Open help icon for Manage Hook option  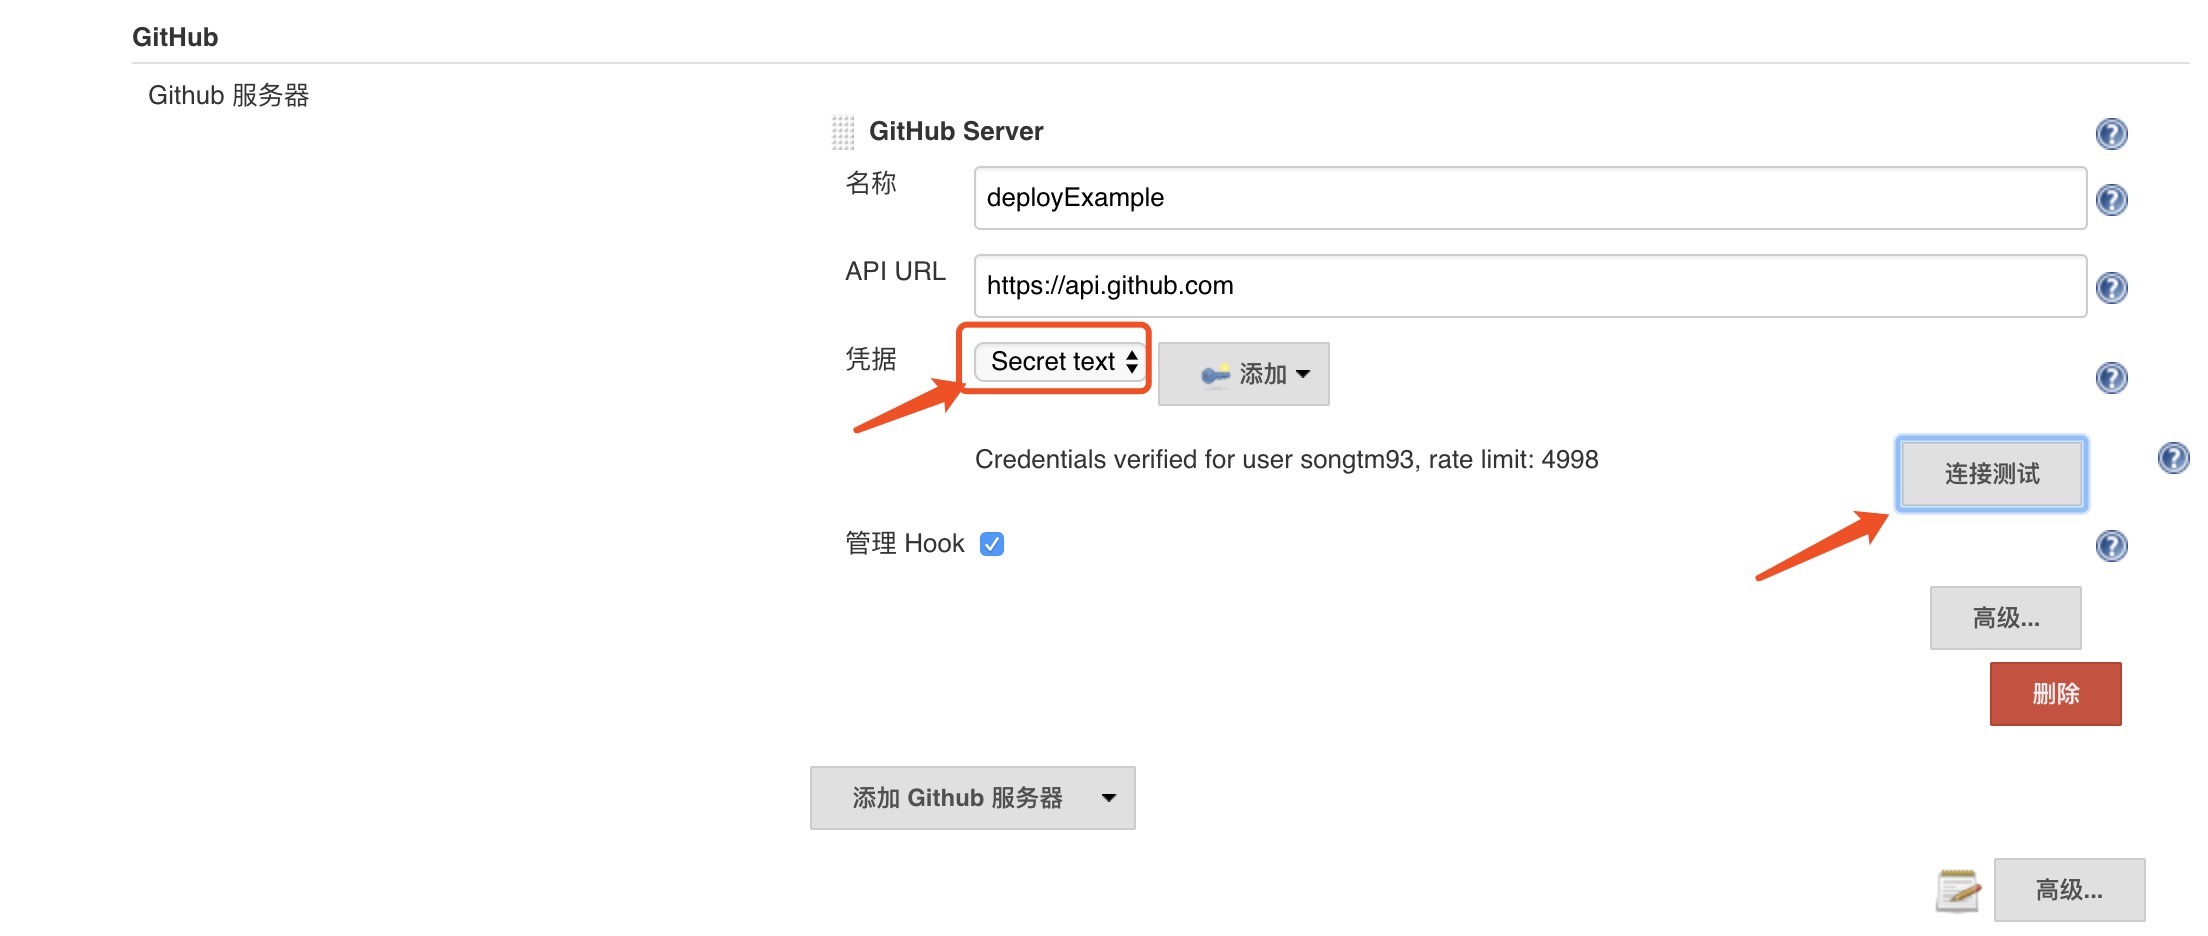2111,546
